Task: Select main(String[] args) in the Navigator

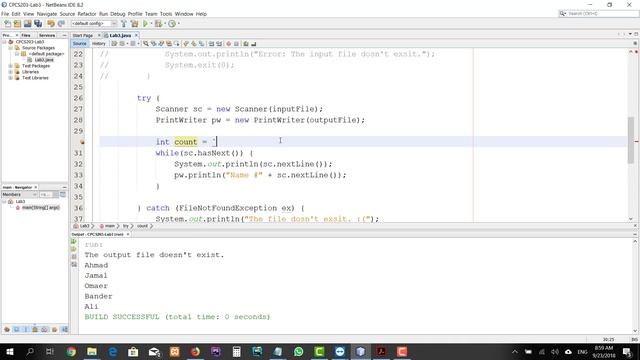Action: click(x=40, y=208)
